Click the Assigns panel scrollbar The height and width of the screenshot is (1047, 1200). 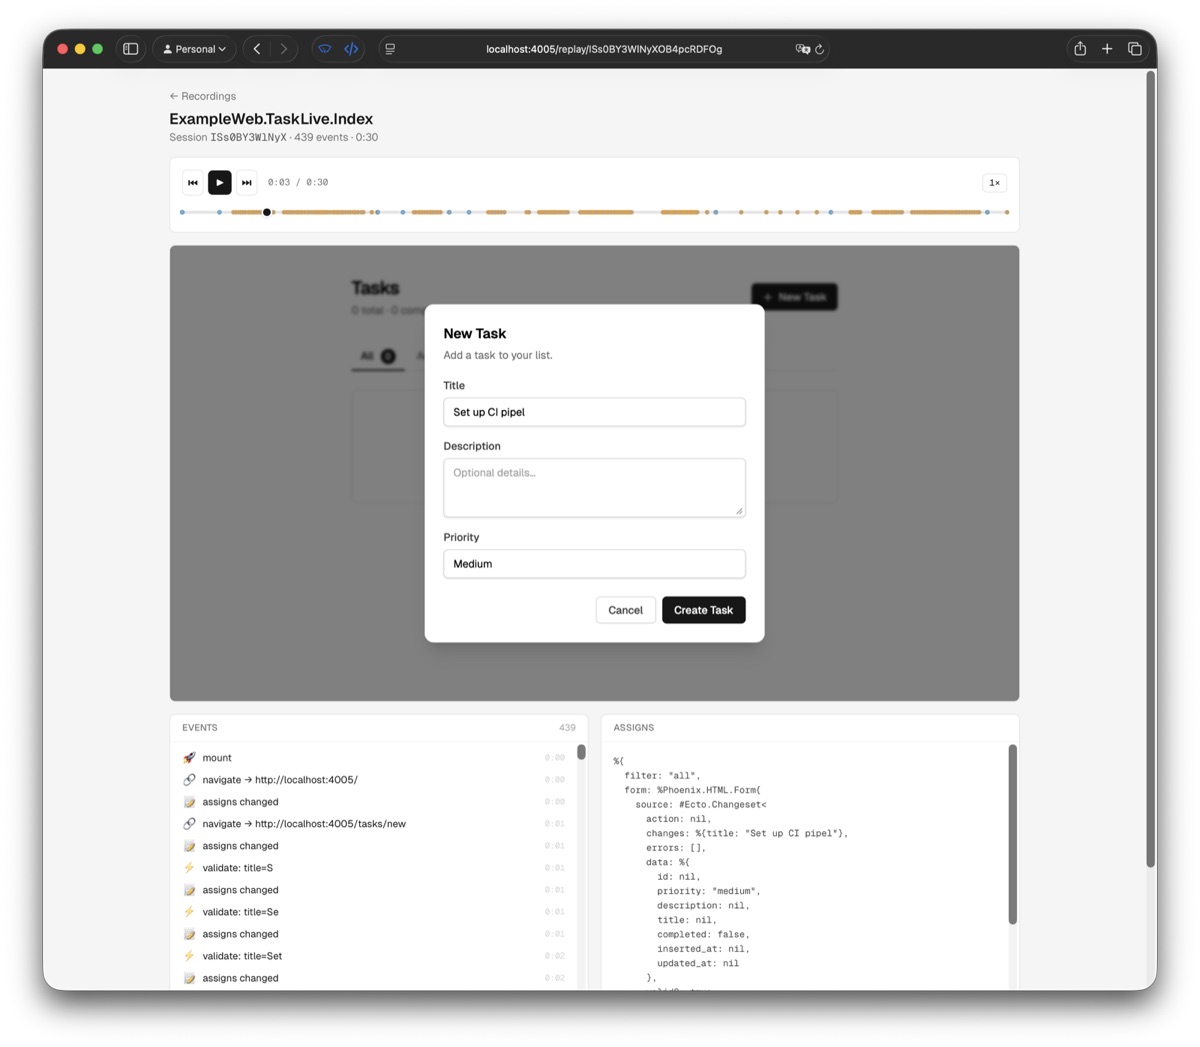[x=1012, y=834]
